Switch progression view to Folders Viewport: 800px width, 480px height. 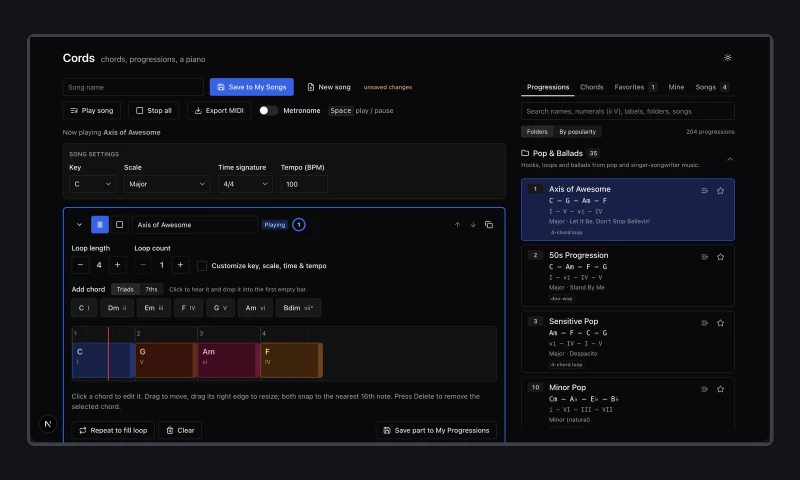pyautogui.click(x=537, y=132)
